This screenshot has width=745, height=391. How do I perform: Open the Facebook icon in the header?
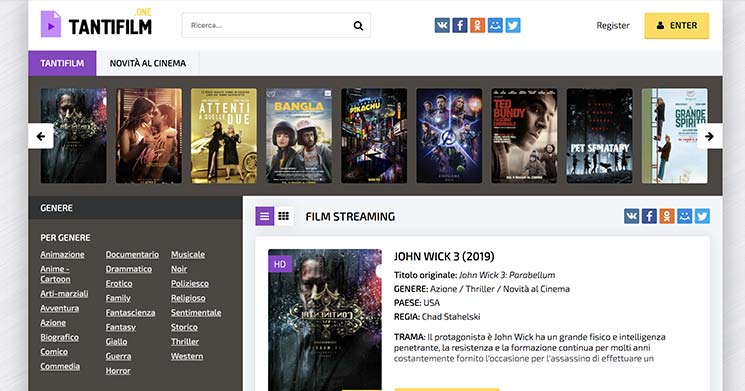pos(459,25)
